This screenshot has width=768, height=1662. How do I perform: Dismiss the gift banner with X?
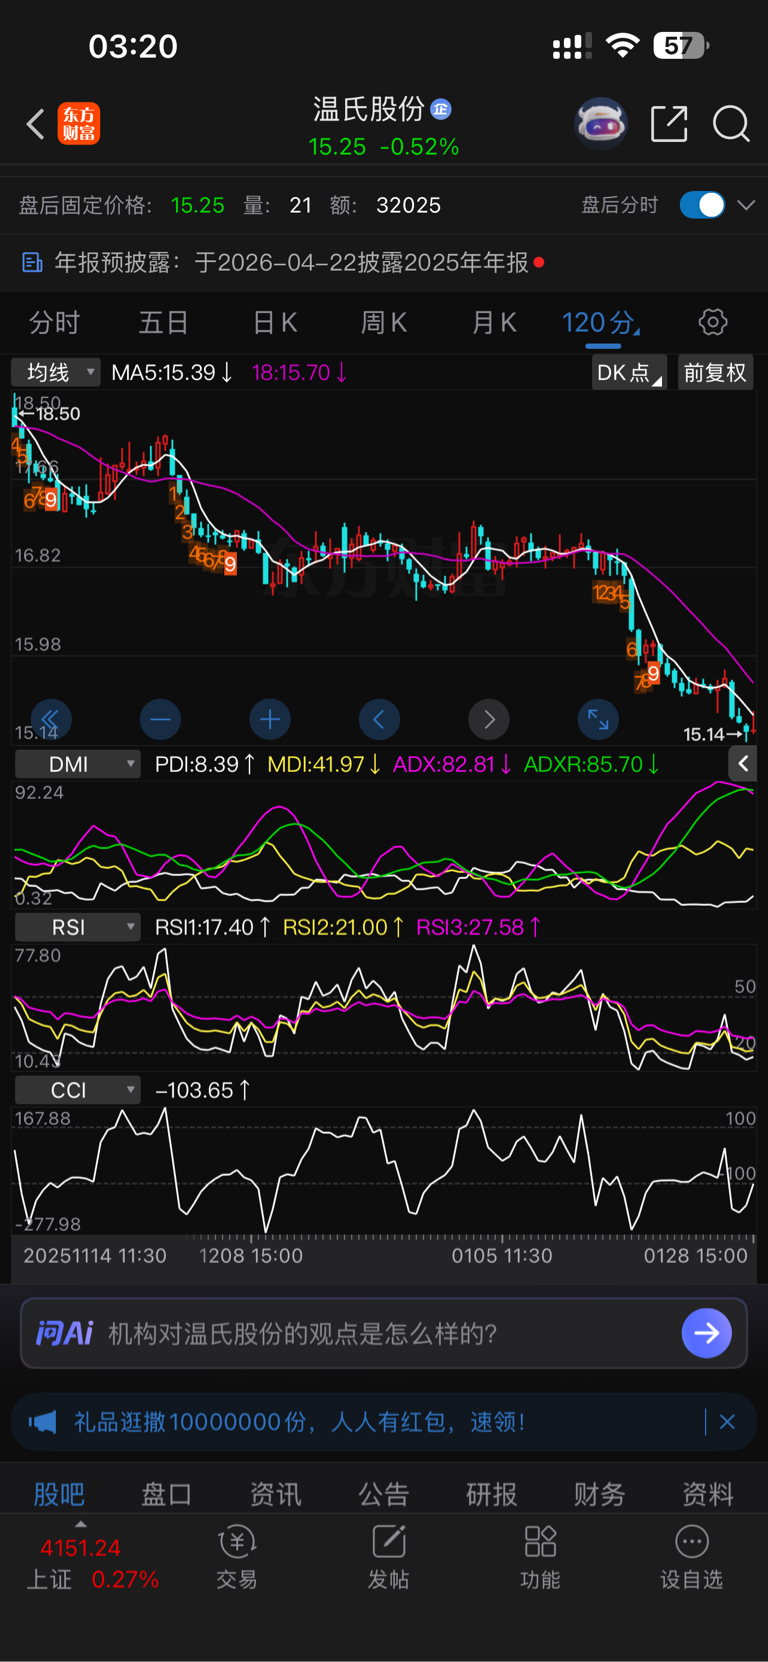pos(728,1421)
